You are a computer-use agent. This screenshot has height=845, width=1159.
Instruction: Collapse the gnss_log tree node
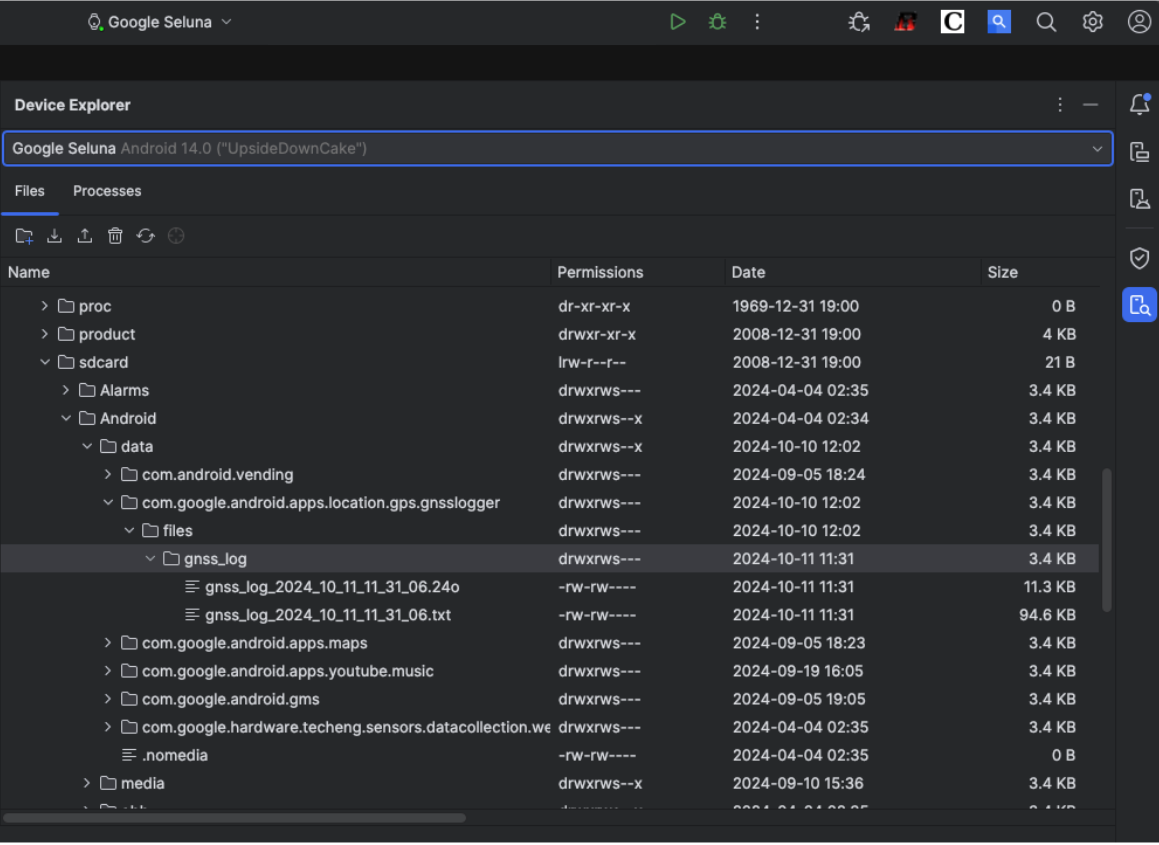[x=150, y=558]
